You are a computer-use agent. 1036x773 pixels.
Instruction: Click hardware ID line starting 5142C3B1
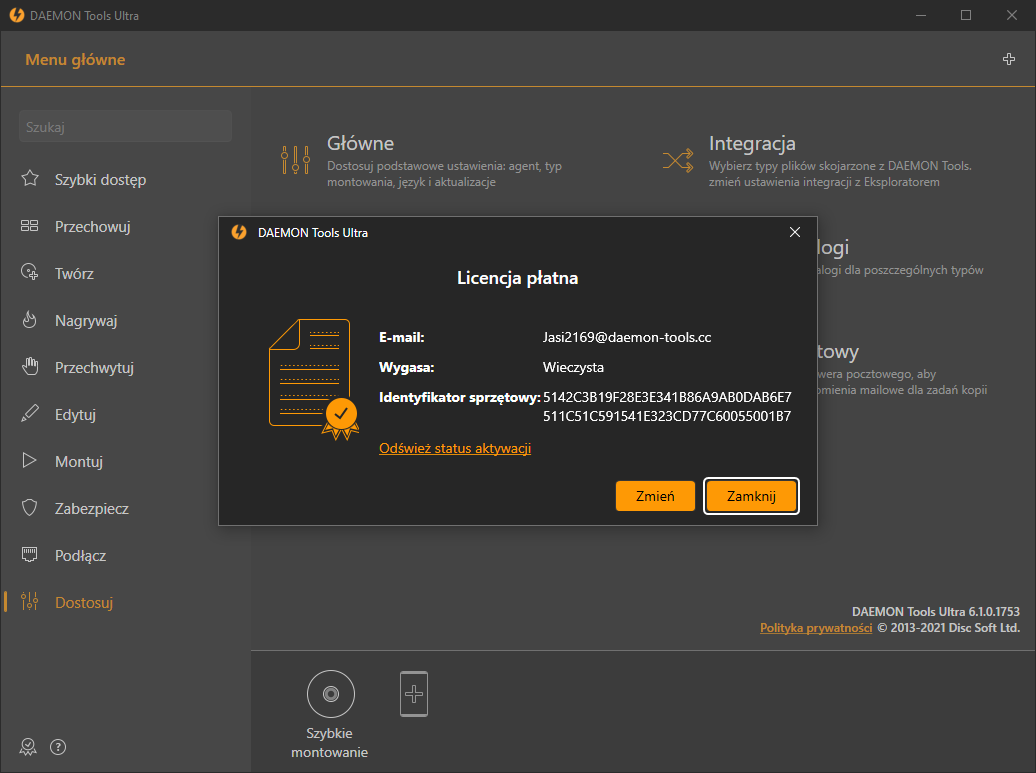click(x=667, y=397)
